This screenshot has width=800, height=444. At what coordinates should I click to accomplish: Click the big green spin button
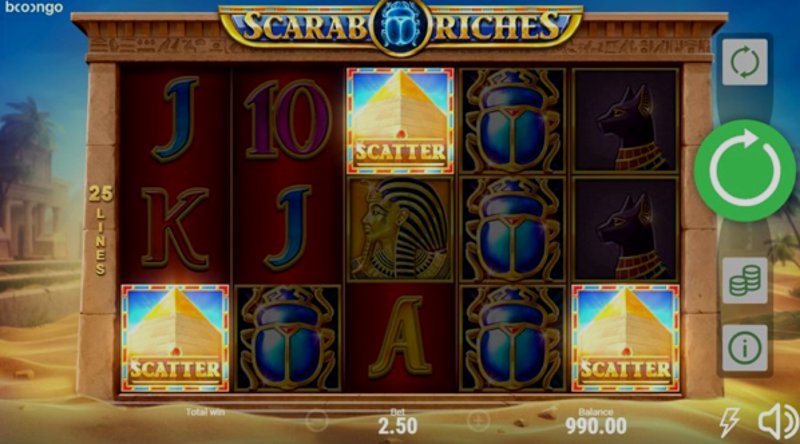(744, 170)
